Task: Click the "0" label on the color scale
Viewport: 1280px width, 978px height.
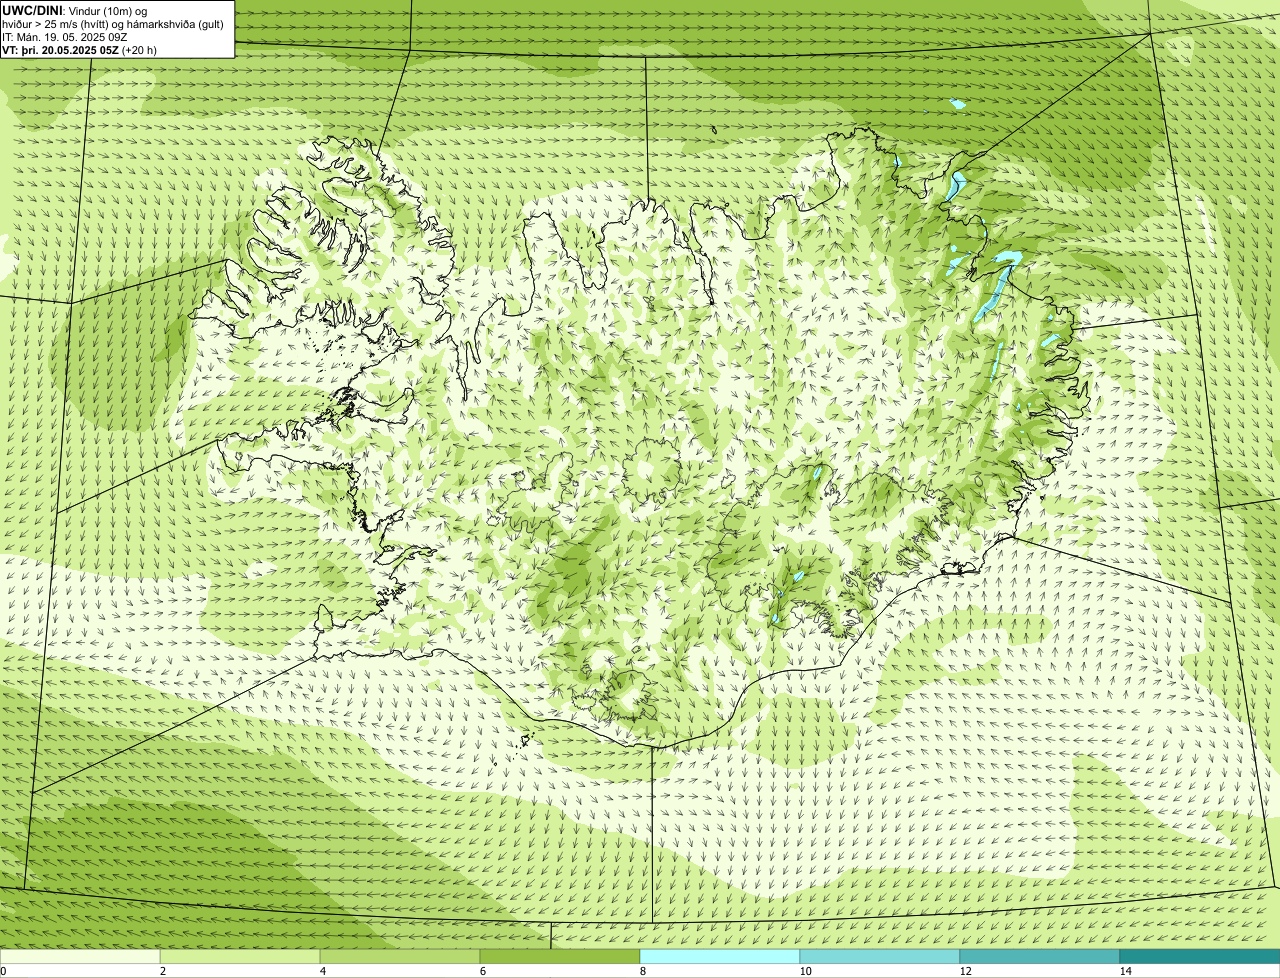Action: [3, 971]
